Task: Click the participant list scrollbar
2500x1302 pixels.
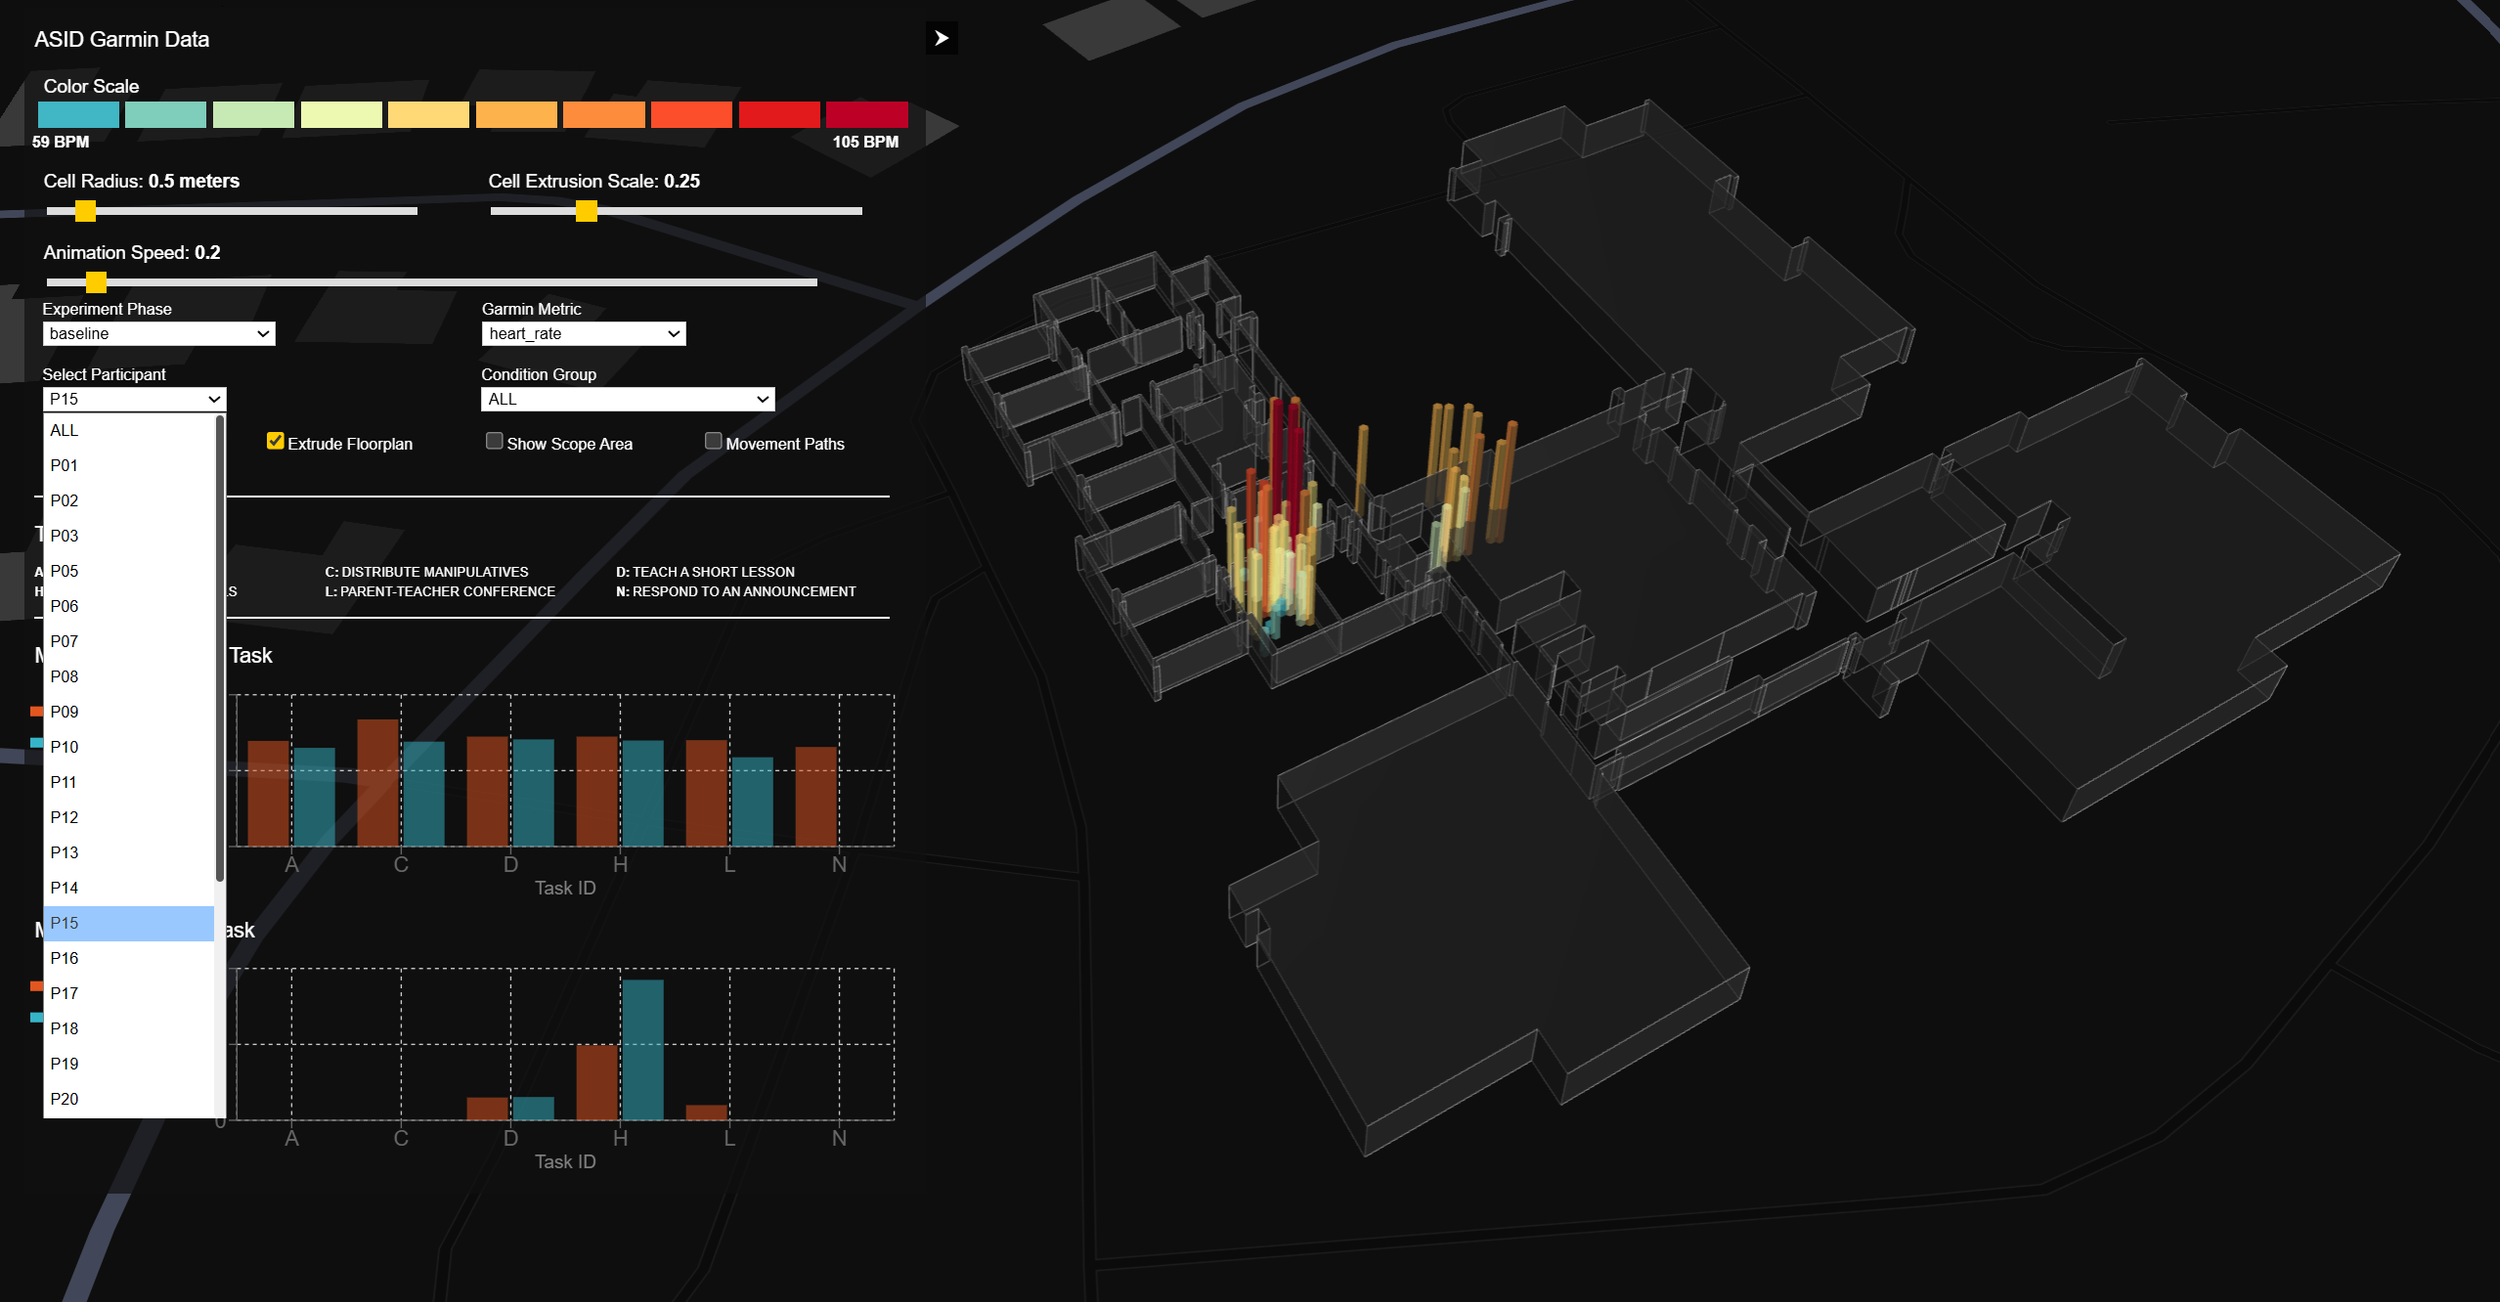Action: (x=220, y=650)
